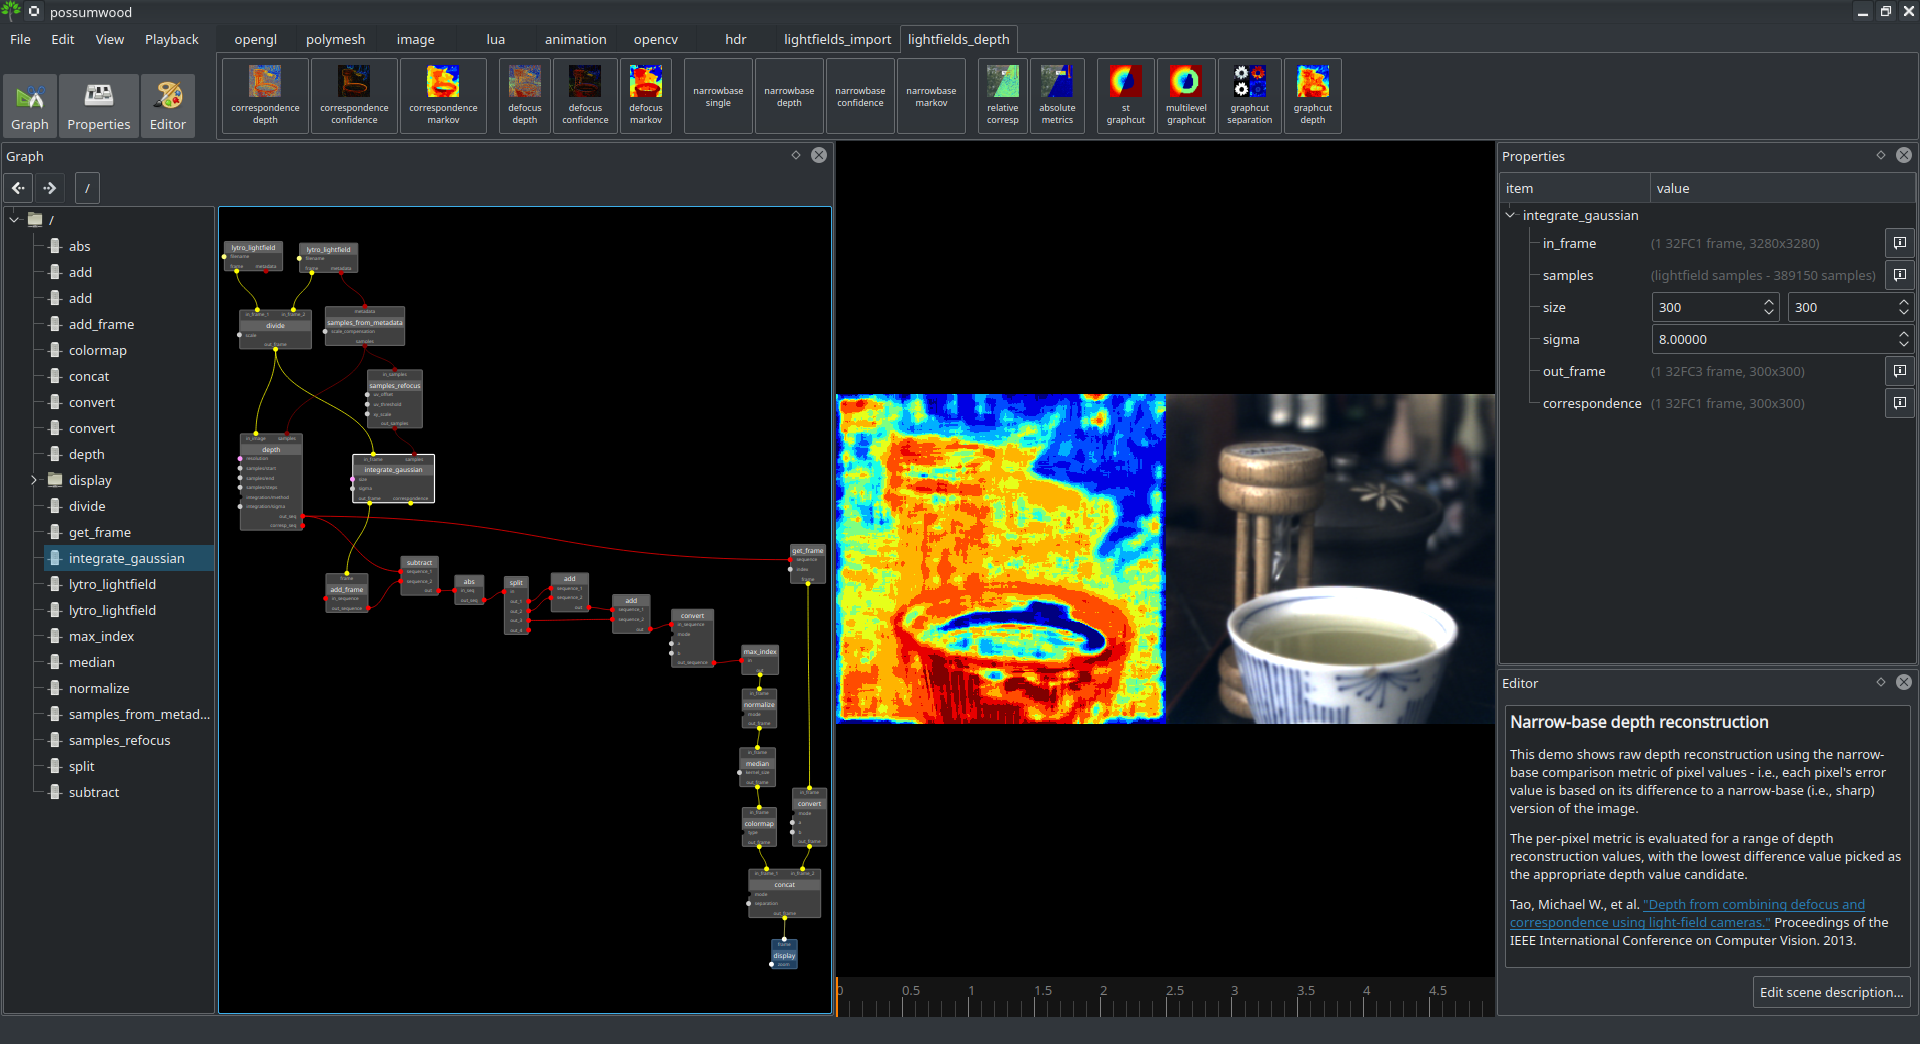This screenshot has width=1920, height=1044.
Task: Load narrowbase confidence setup
Action: [860, 96]
